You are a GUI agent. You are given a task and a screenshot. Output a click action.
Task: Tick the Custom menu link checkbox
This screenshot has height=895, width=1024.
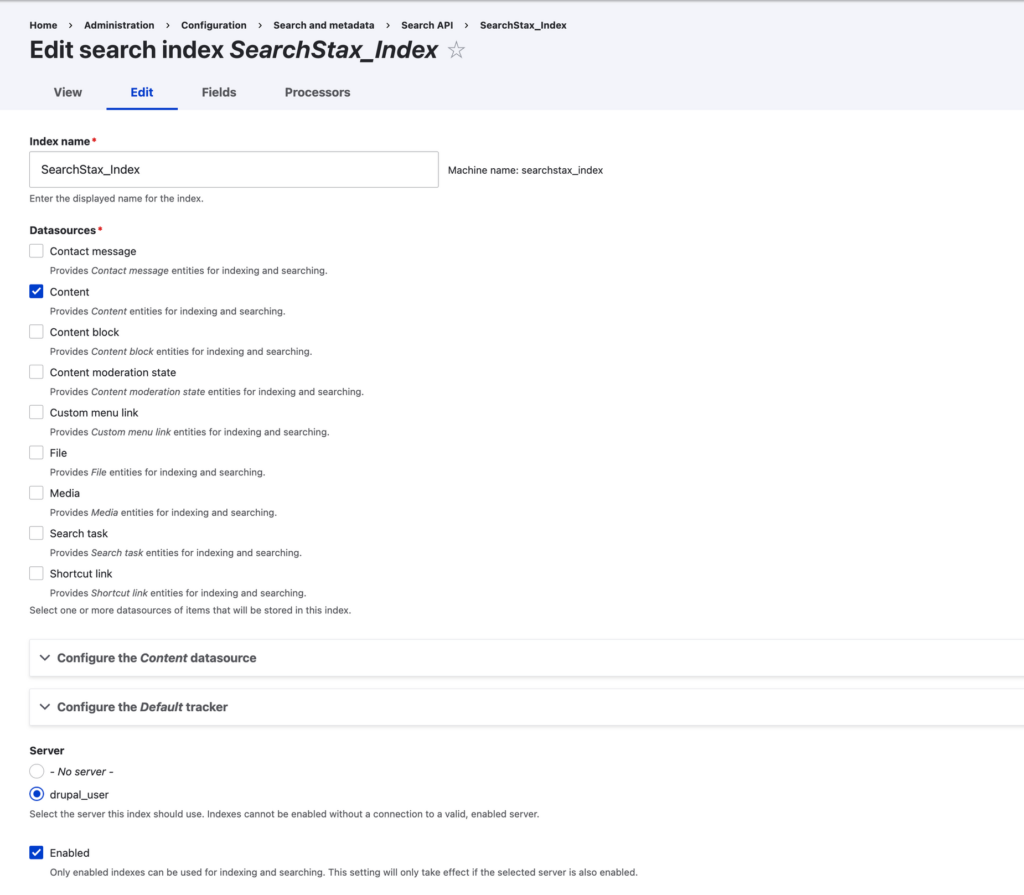click(x=37, y=412)
